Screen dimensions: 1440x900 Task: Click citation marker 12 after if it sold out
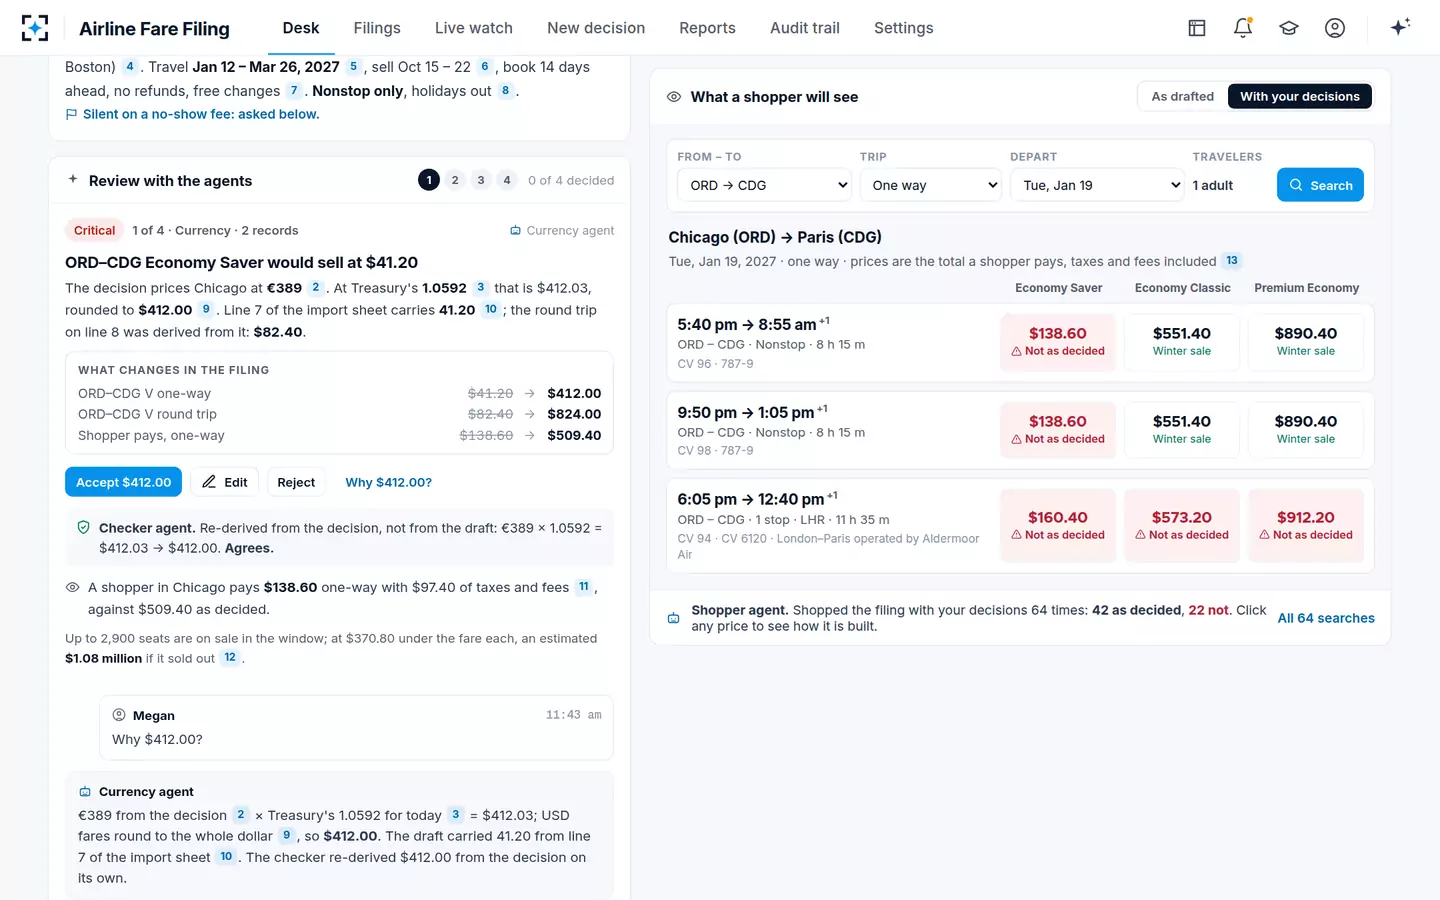point(230,658)
